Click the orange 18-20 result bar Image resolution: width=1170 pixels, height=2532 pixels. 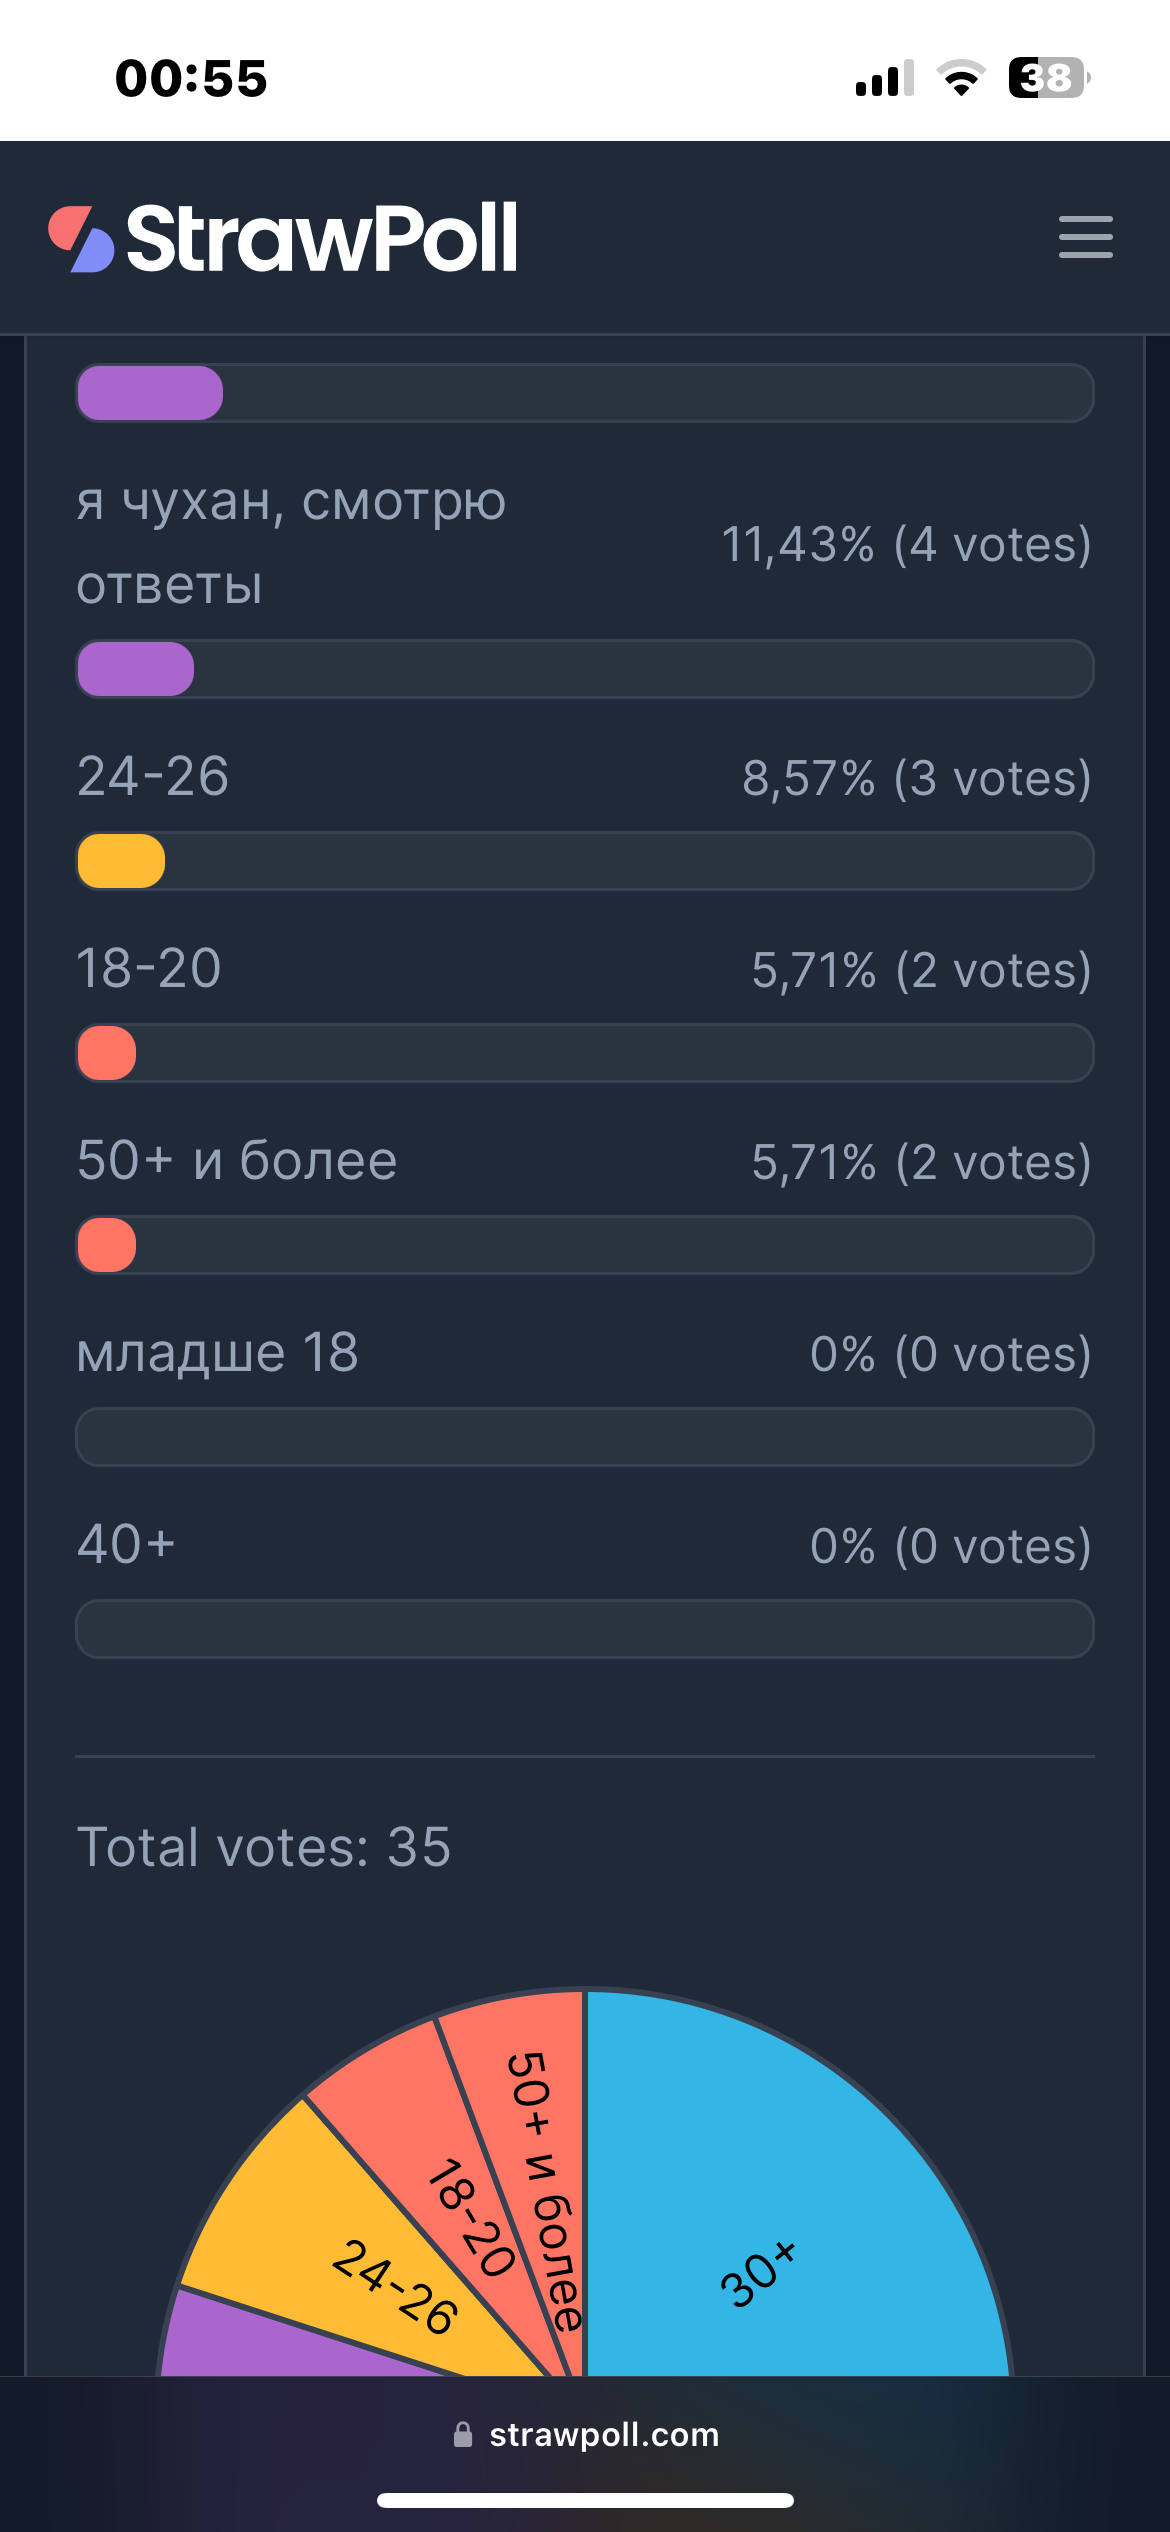pos(585,1053)
